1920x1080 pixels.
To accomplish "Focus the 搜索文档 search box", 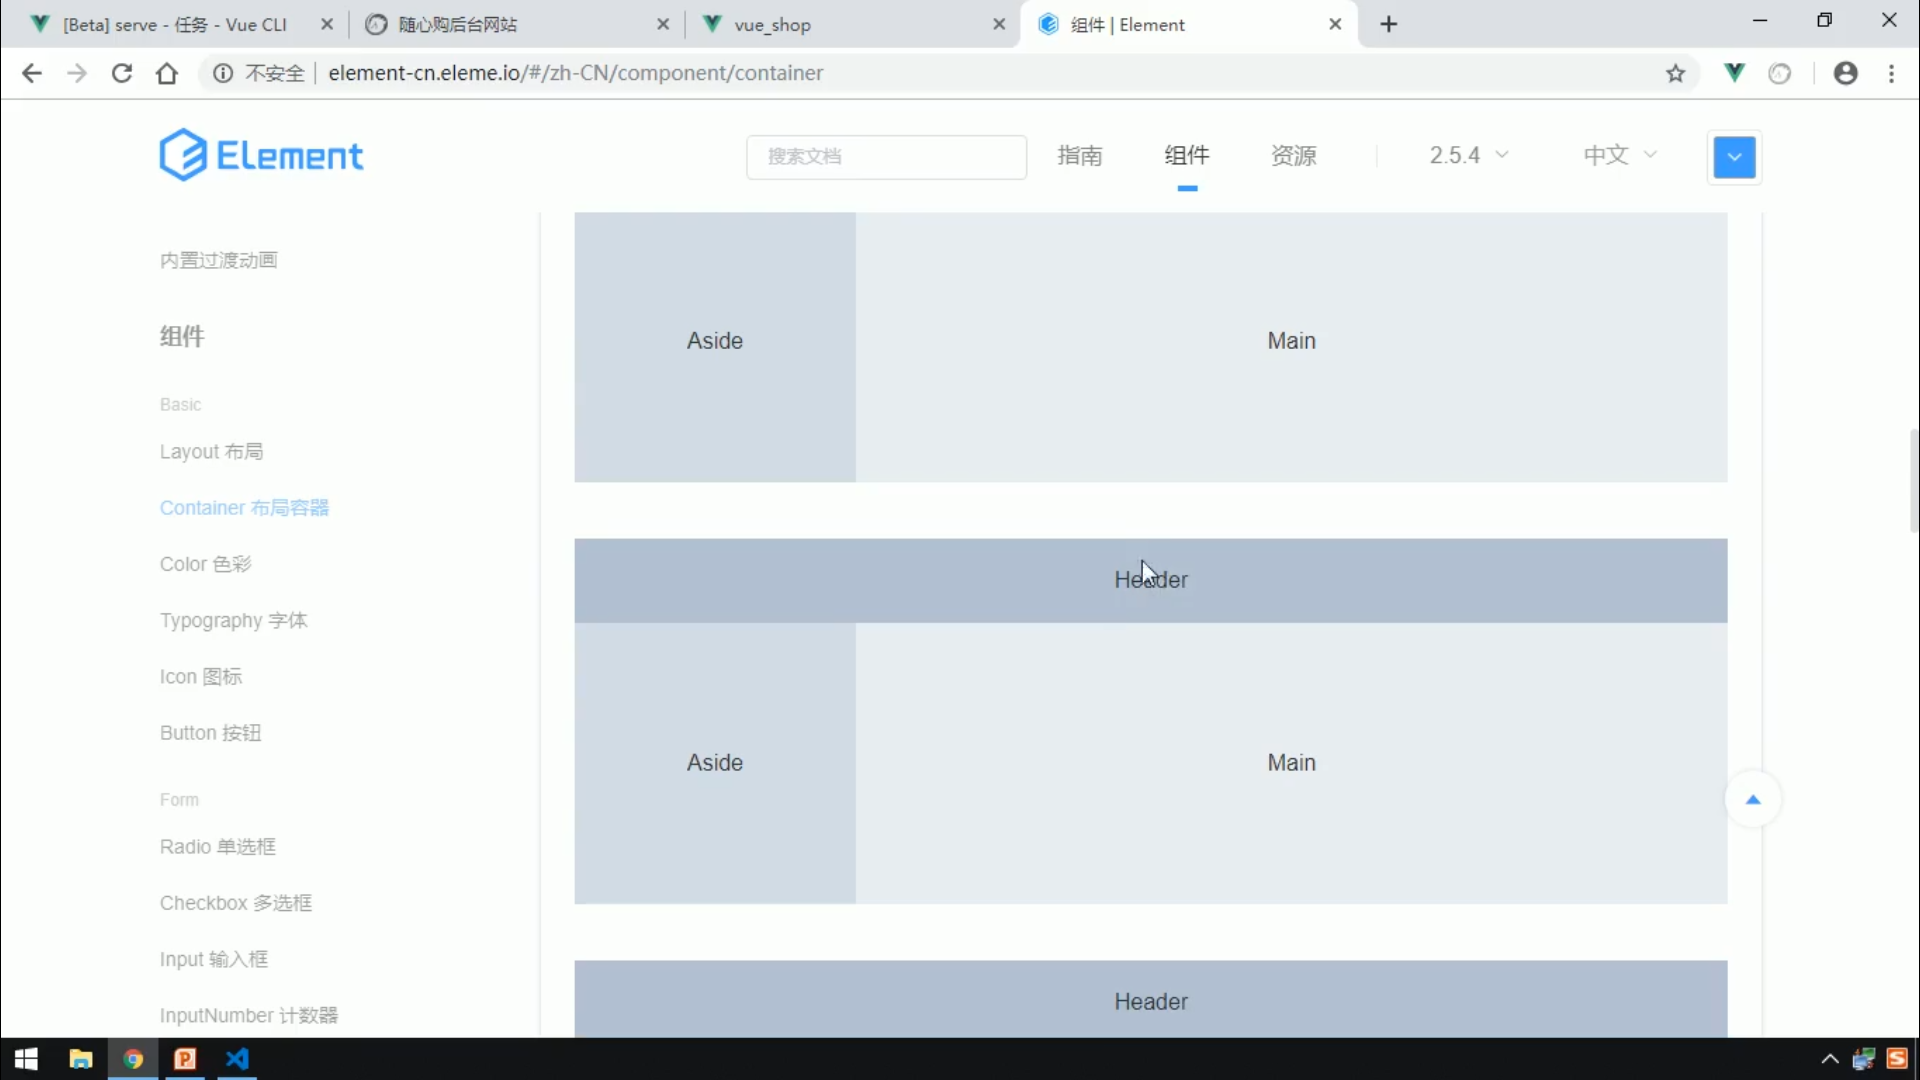I will [886, 156].
